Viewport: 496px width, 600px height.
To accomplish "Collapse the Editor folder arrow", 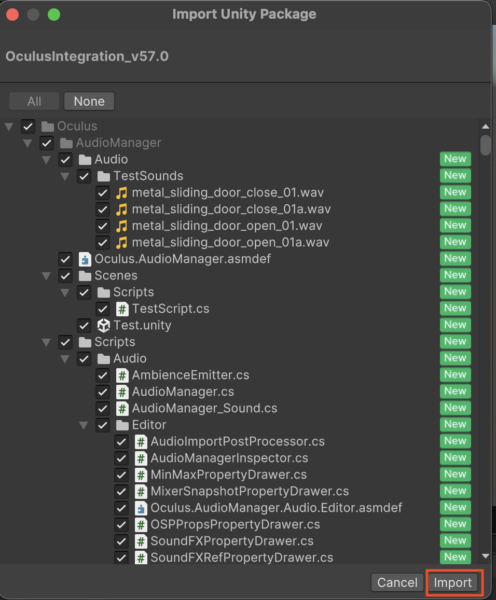I will click(x=84, y=425).
